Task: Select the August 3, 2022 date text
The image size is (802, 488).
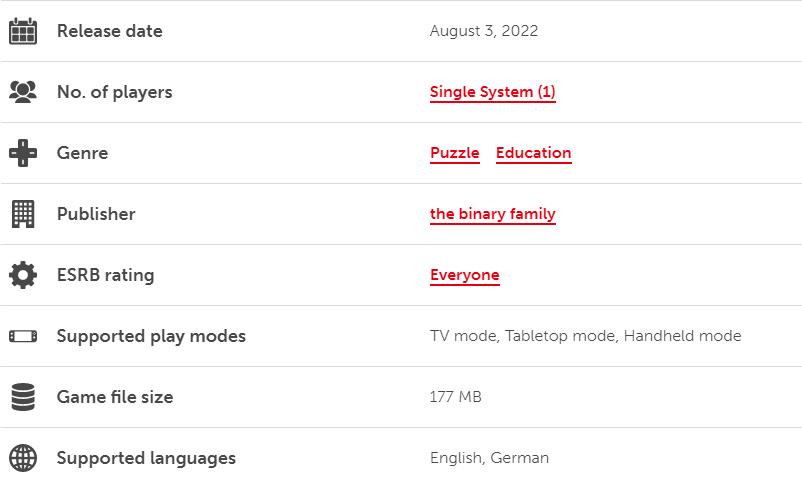Action: (x=484, y=31)
